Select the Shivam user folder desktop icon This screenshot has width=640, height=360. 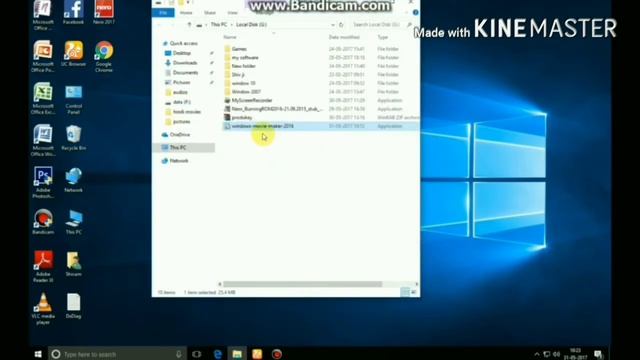point(73,264)
